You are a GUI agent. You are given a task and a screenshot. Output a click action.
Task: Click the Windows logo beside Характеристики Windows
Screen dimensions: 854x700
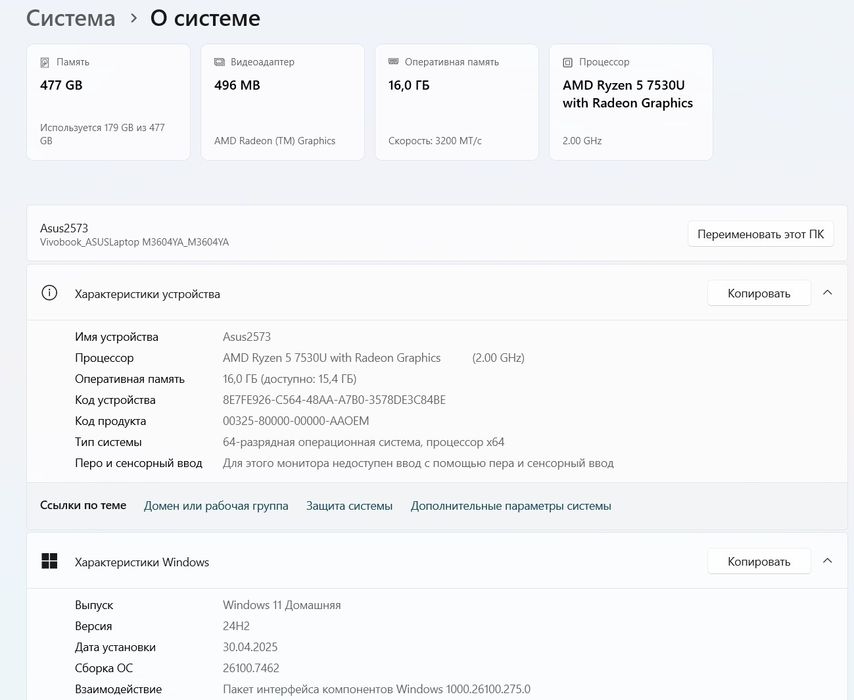[49, 561]
